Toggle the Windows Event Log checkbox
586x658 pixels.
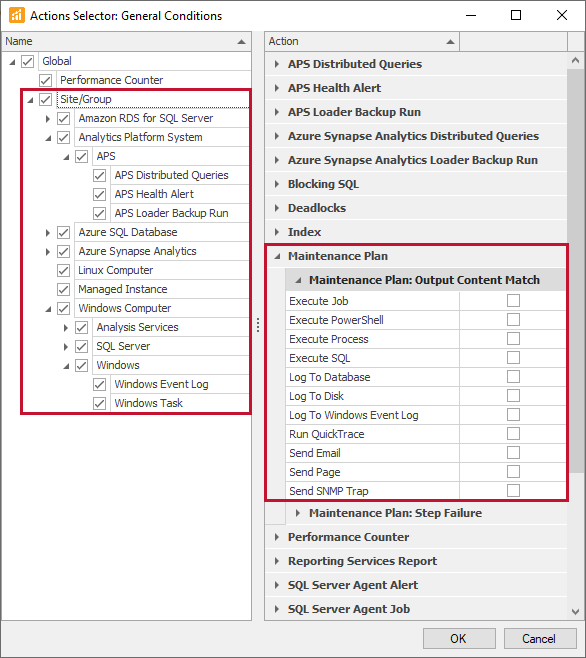[x=99, y=384]
